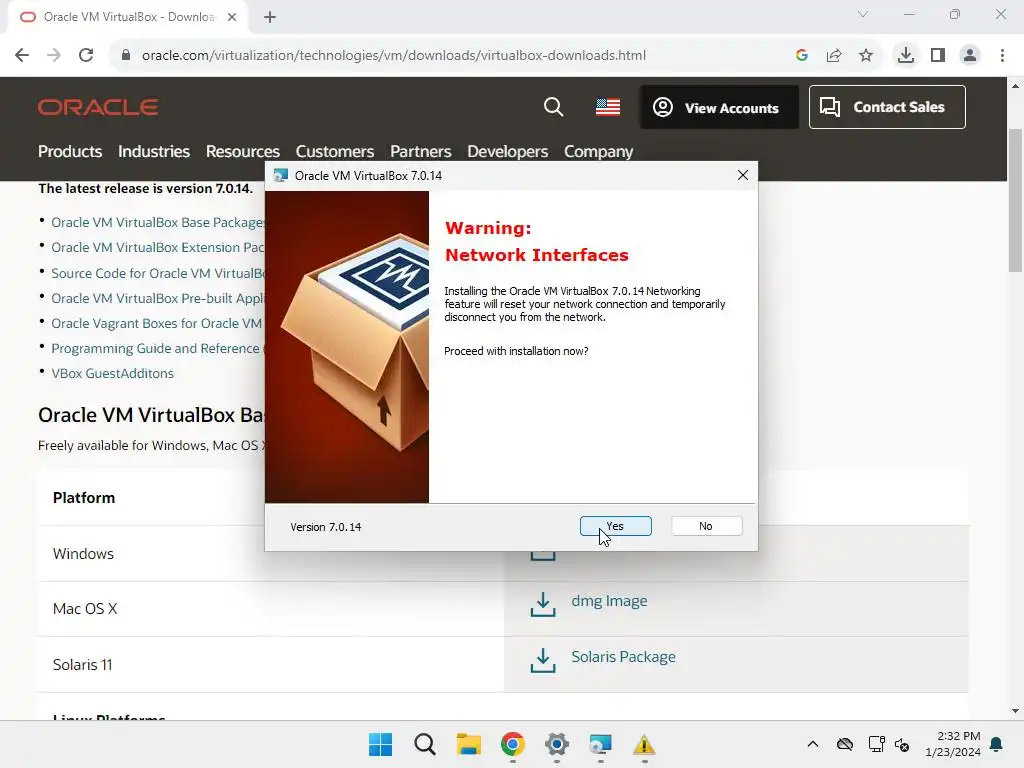Open Developers menu

[x=507, y=151]
